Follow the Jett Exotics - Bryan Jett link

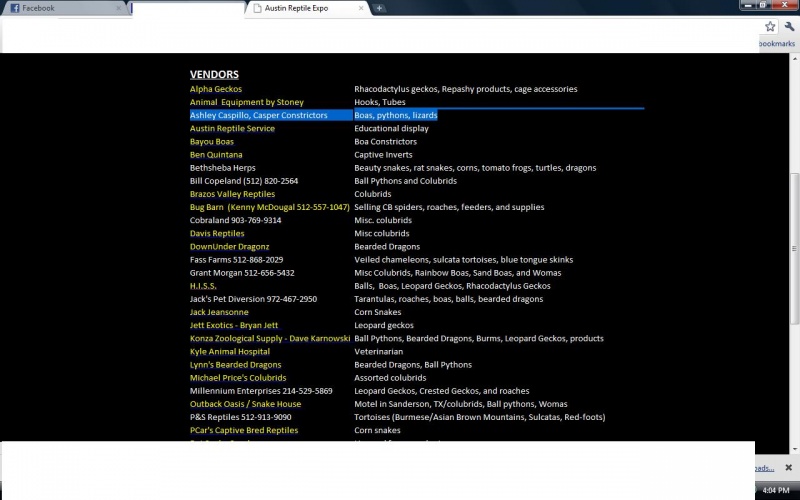(234, 326)
